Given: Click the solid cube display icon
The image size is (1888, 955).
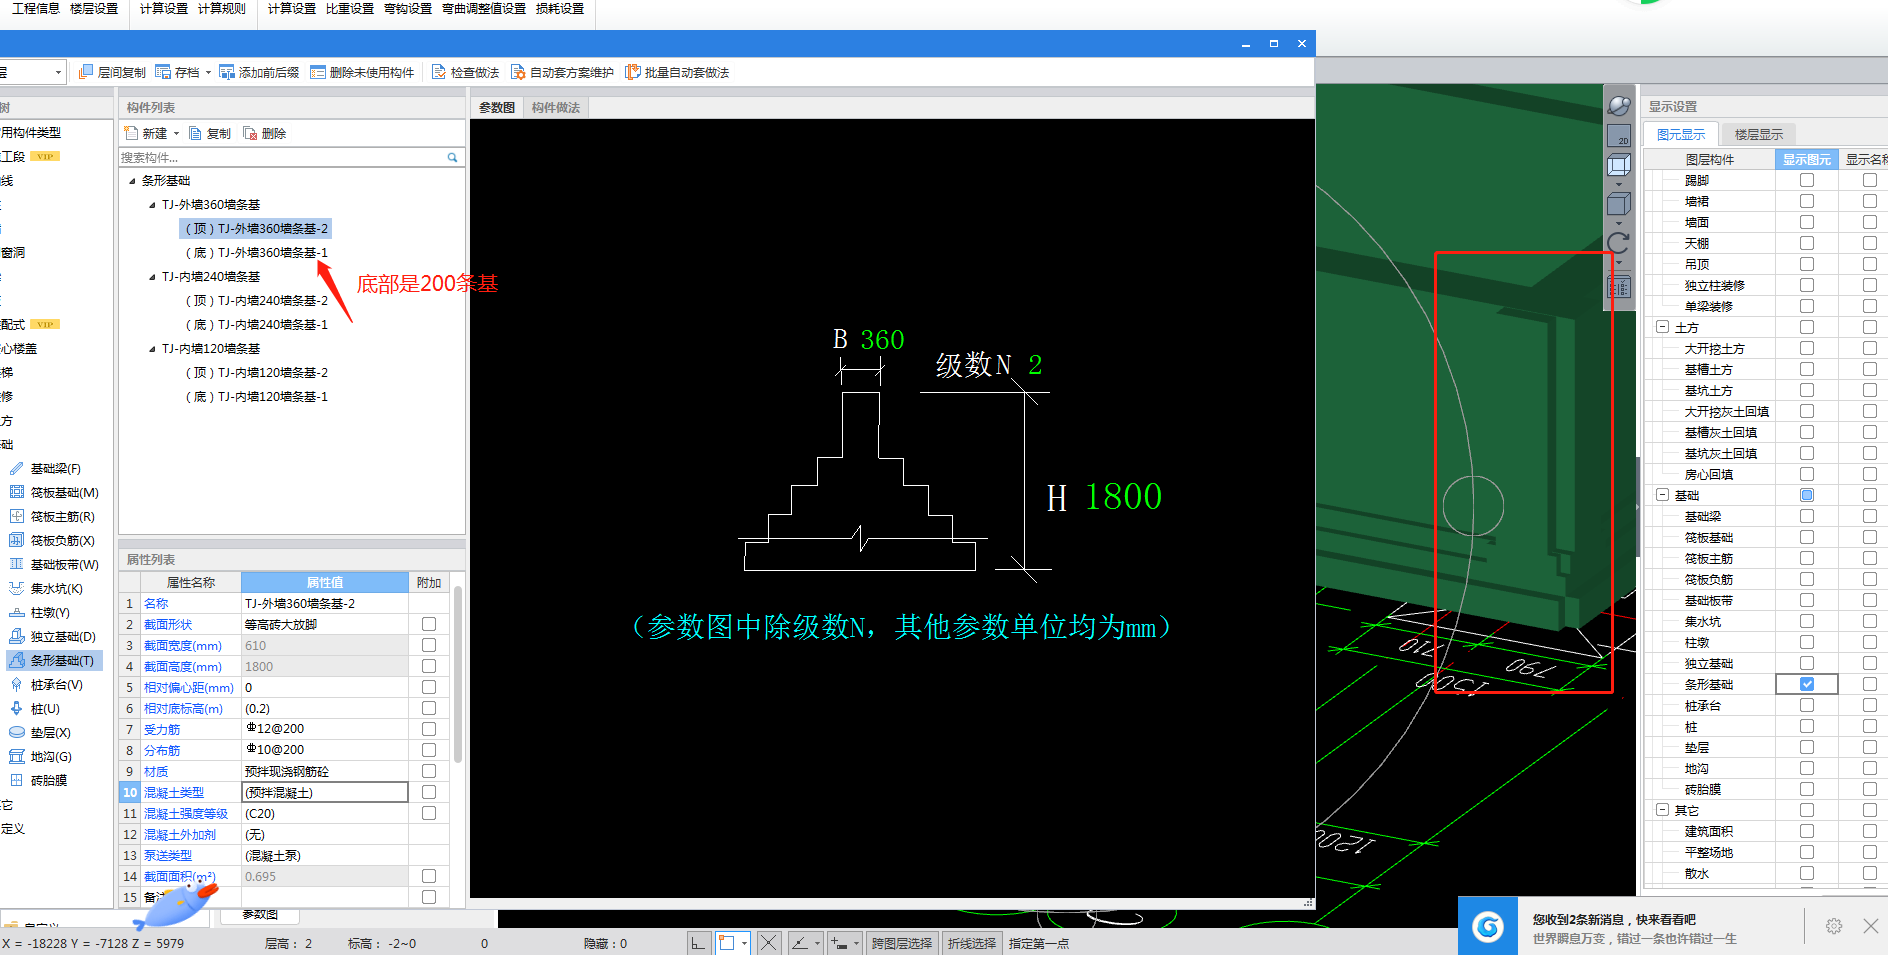Looking at the screenshot, I should tap(1619, 204).
